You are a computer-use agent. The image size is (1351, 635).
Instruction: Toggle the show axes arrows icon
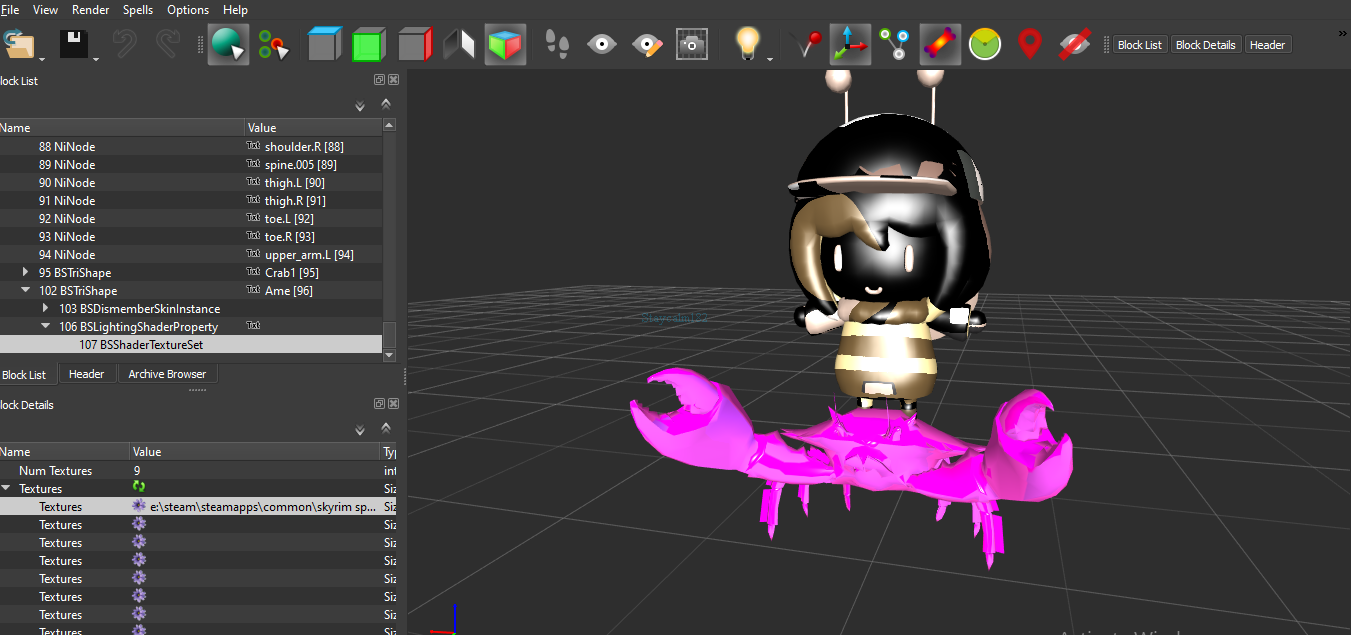(850, 44)
